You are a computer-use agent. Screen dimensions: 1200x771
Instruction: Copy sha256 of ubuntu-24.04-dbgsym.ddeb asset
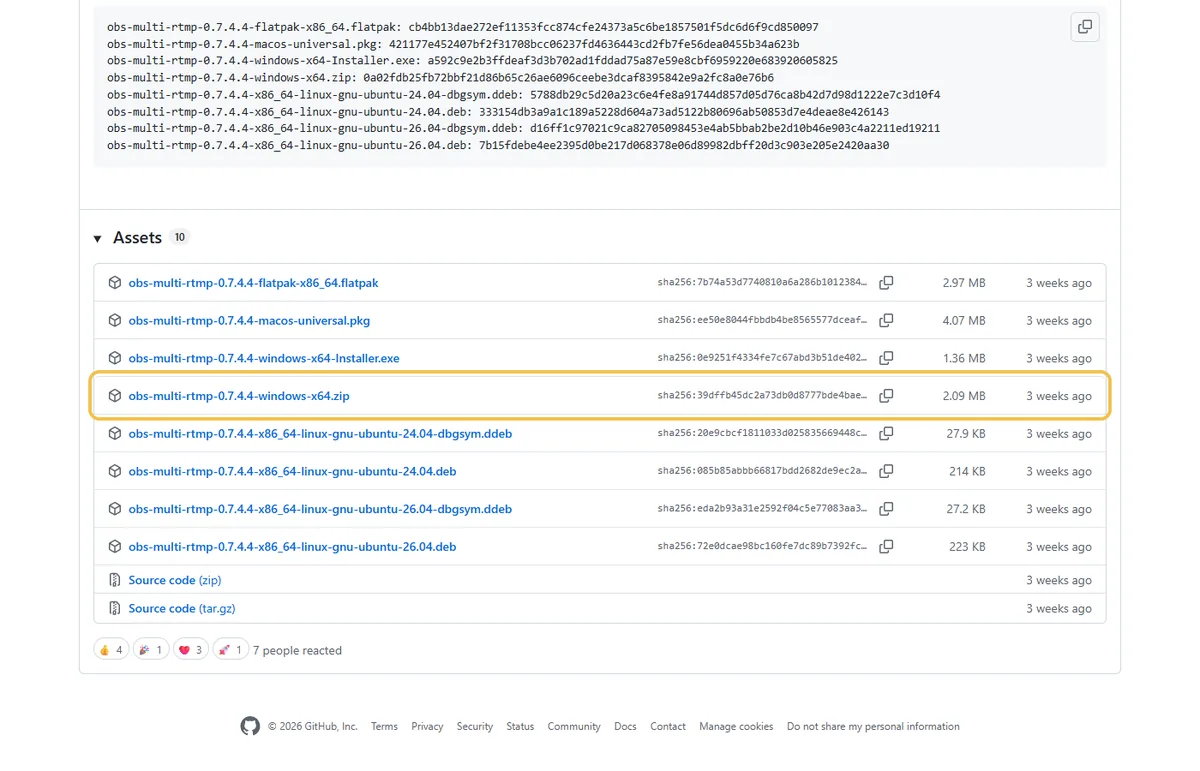(886, 434)
